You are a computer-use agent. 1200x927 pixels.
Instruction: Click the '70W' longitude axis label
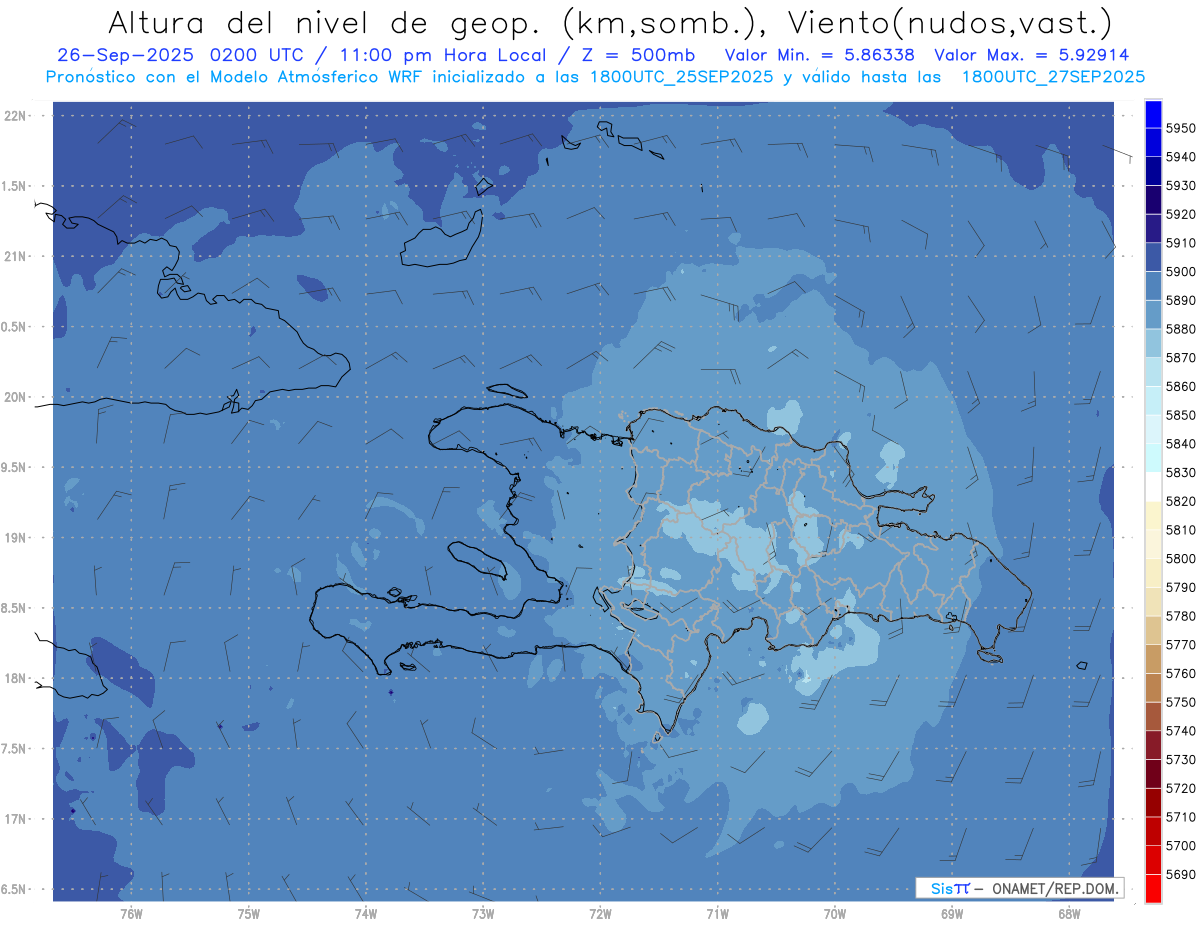click(x=835, y=914)
